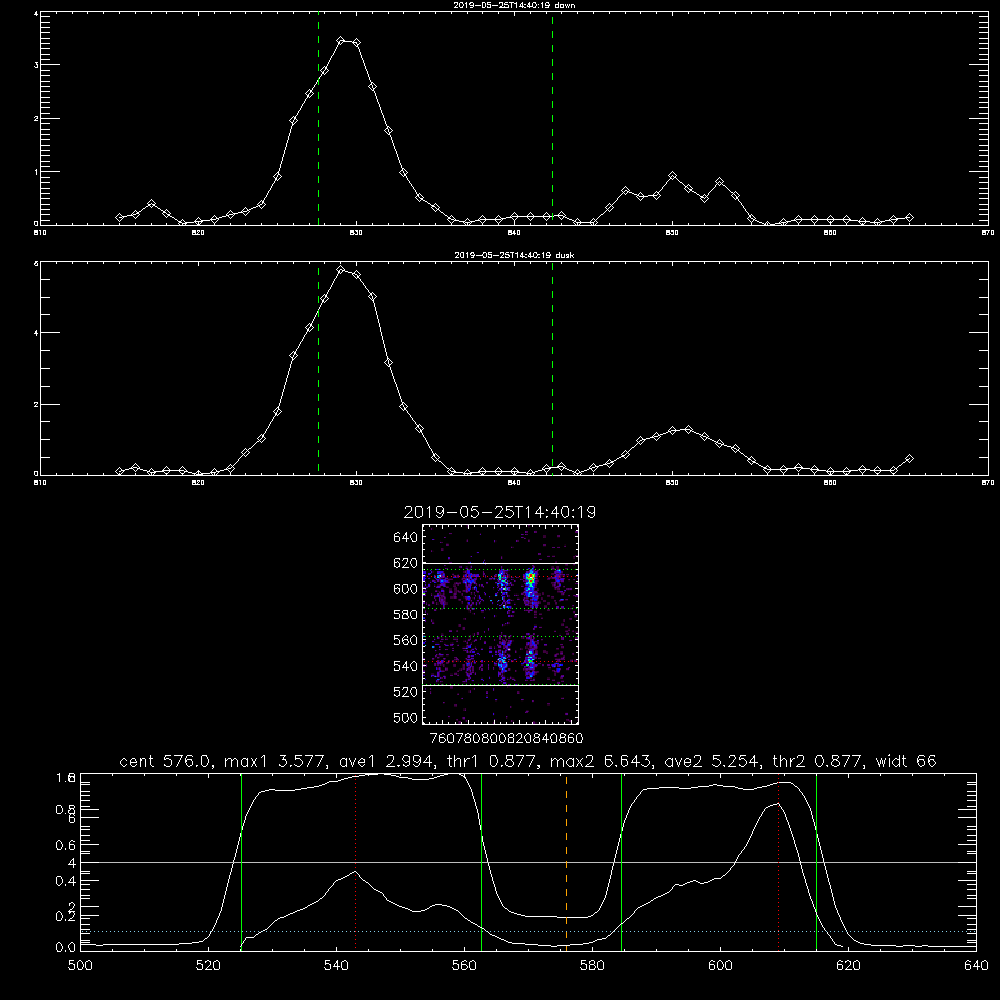Click the dawn plot title text
Image resolution: width=1000 pixels, height=1000 pixels.
pyautogui.click(x=514, y=5)
